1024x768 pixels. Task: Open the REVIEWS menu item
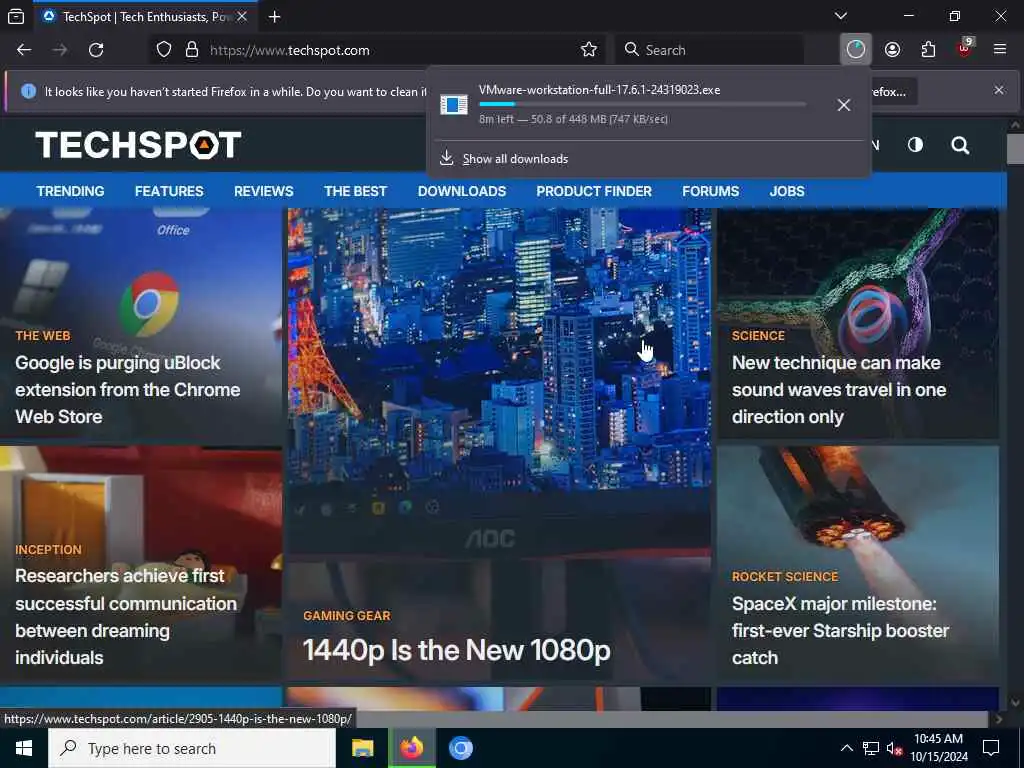click(x=264, y=191)
